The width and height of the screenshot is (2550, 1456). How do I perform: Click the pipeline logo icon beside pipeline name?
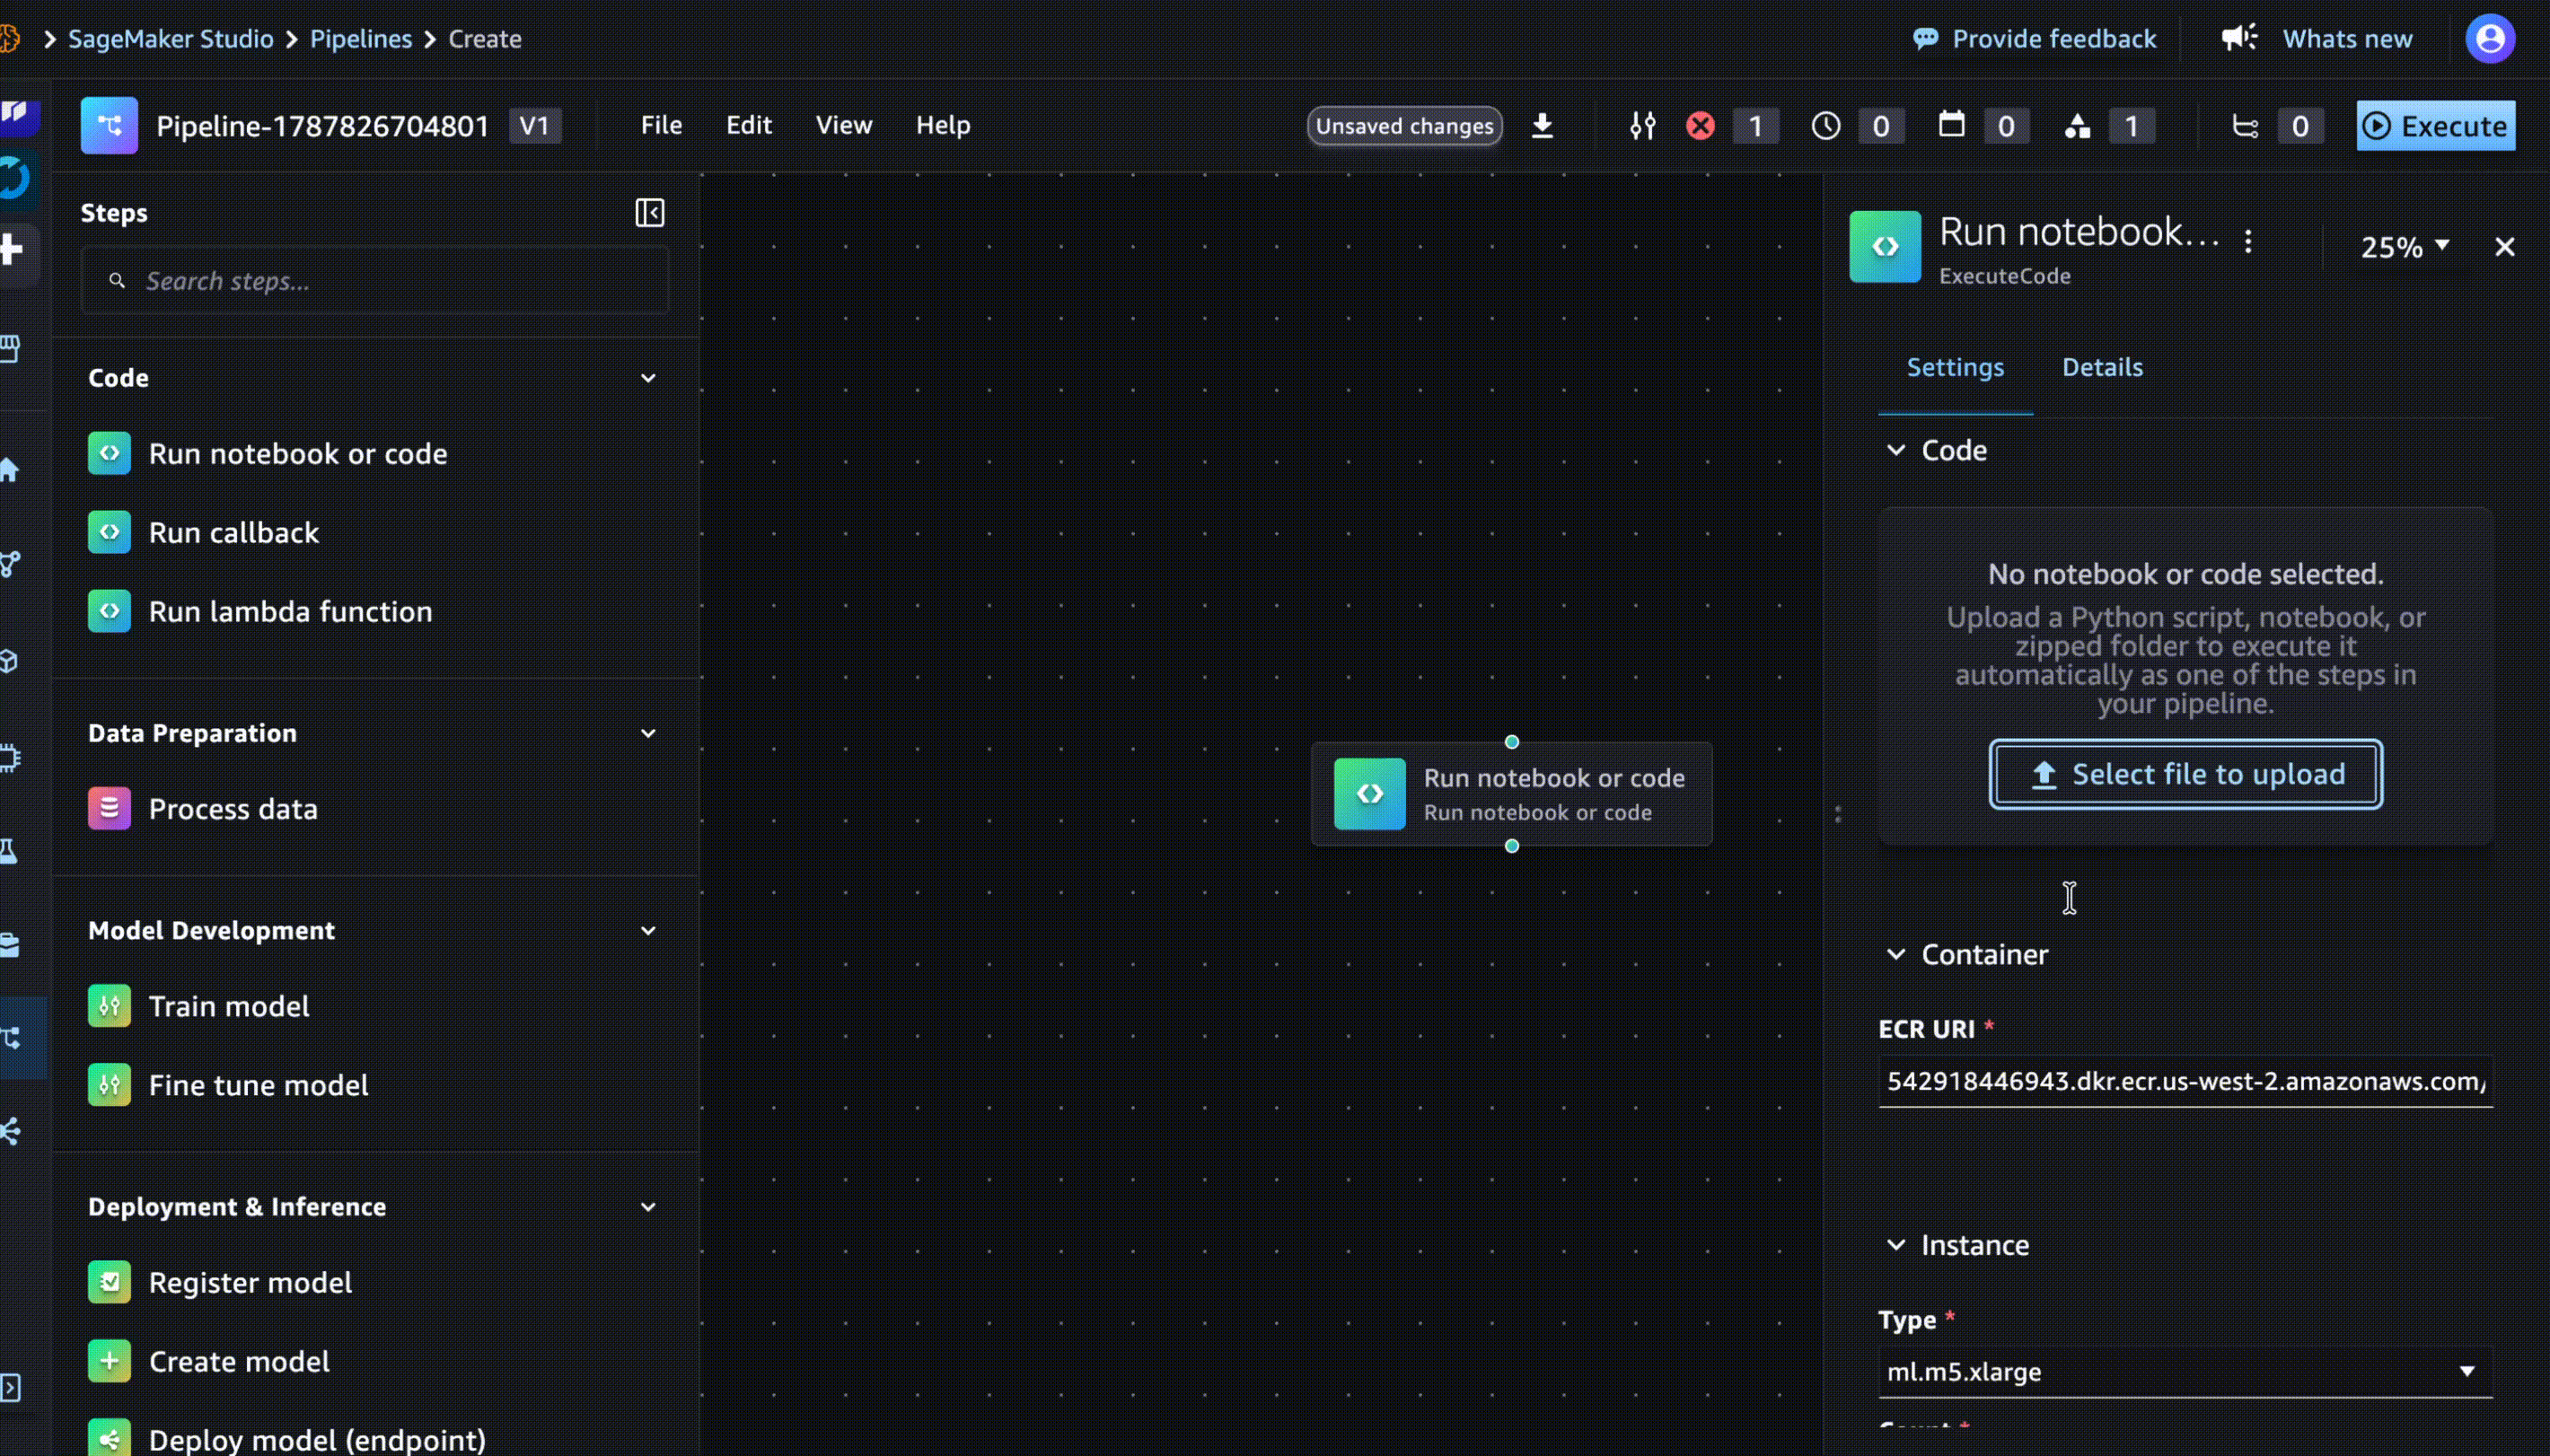[x=109, y=125]
